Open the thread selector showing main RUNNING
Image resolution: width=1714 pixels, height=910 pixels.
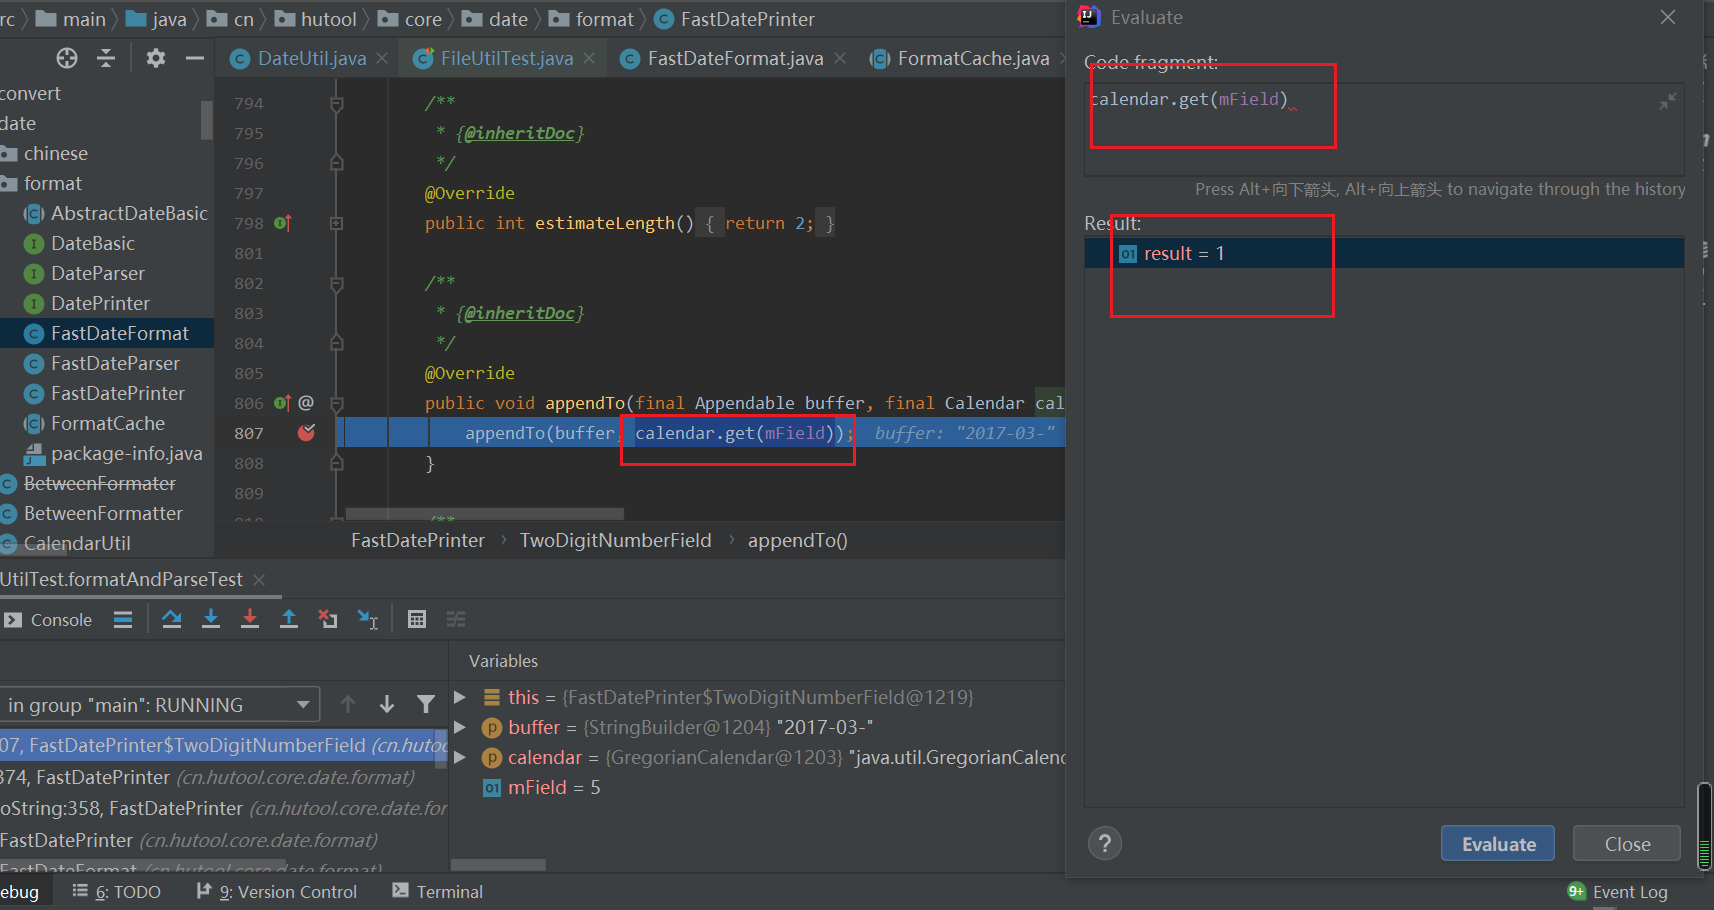[x=160, y=705]
